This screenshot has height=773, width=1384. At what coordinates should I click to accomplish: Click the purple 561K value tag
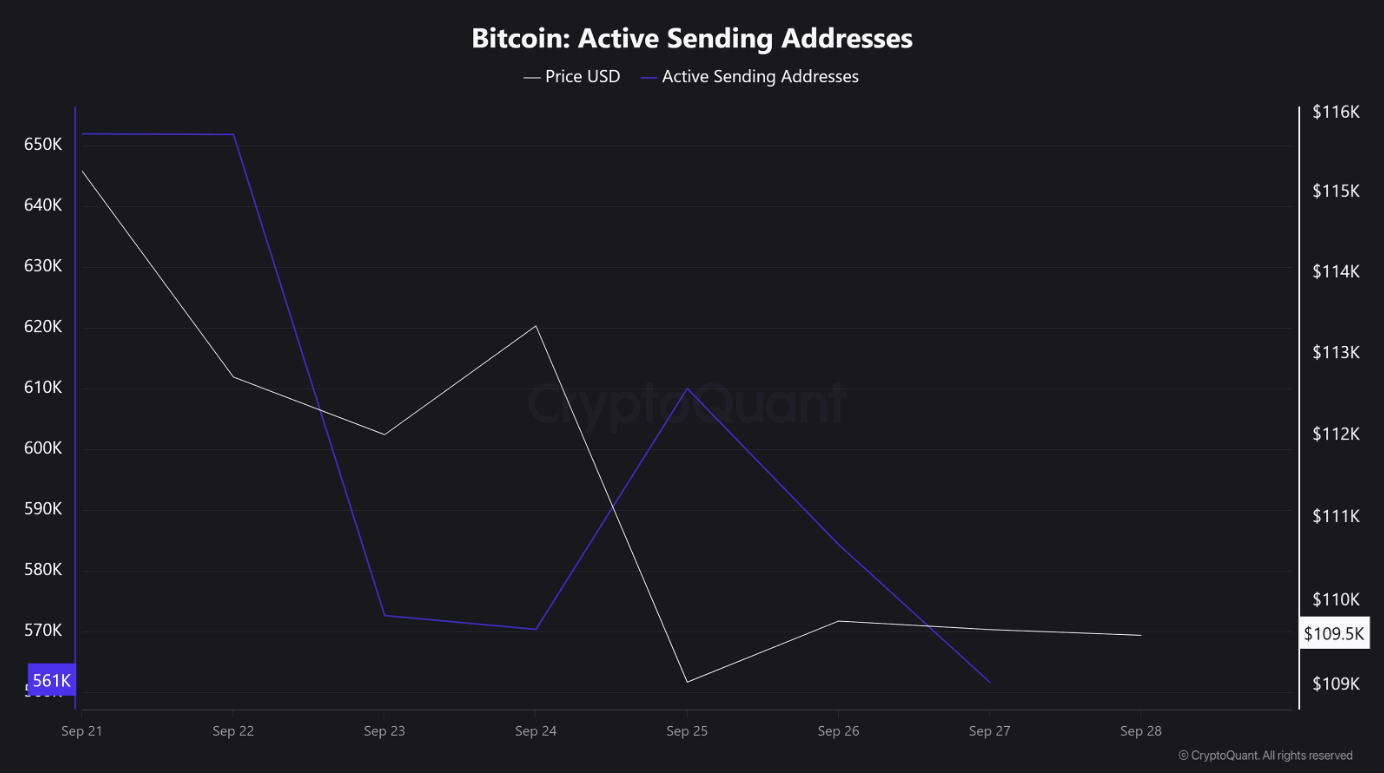click(x=51, y=681)
